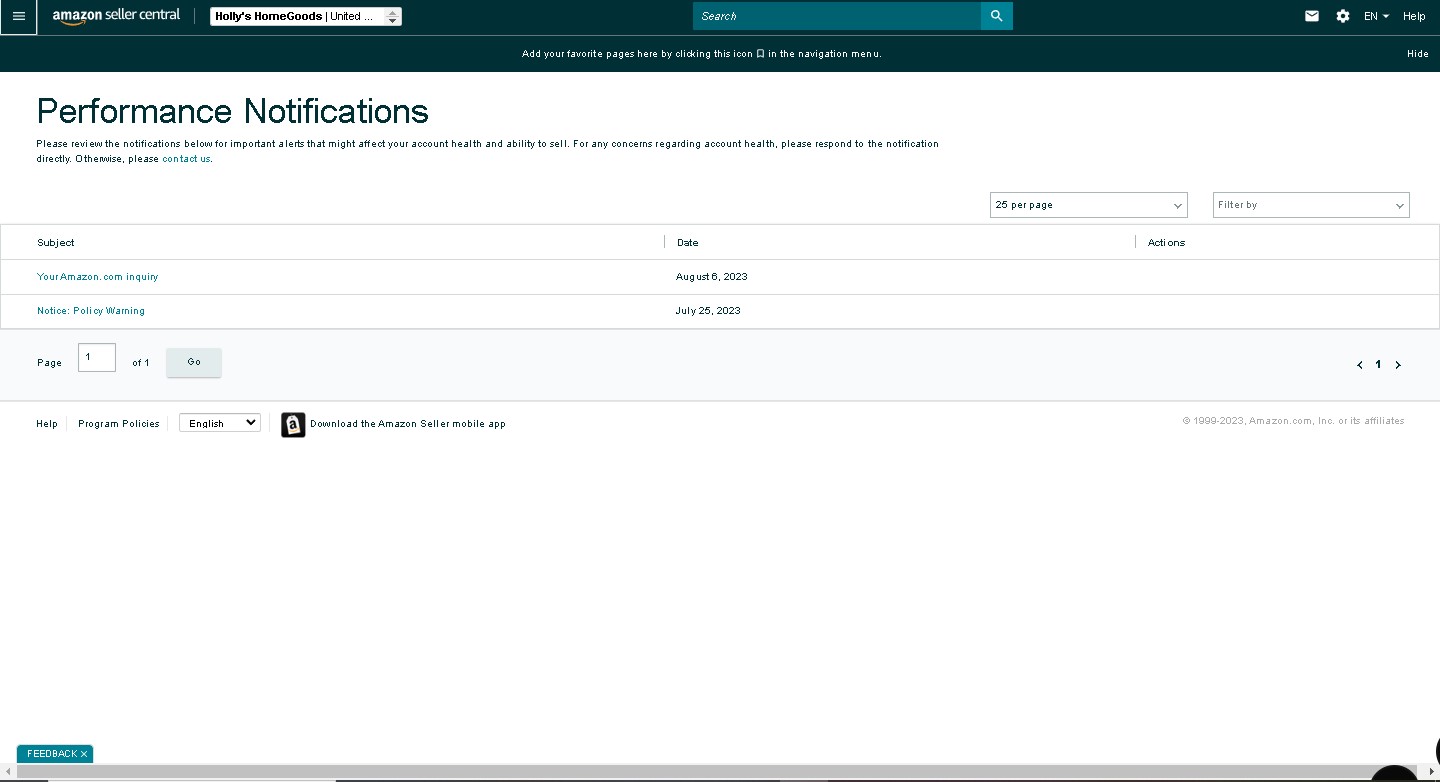The height and width of the screenshot is (782, 1440).
Task: Click the August 6, 2023 date cell
Action: [712, 277]
